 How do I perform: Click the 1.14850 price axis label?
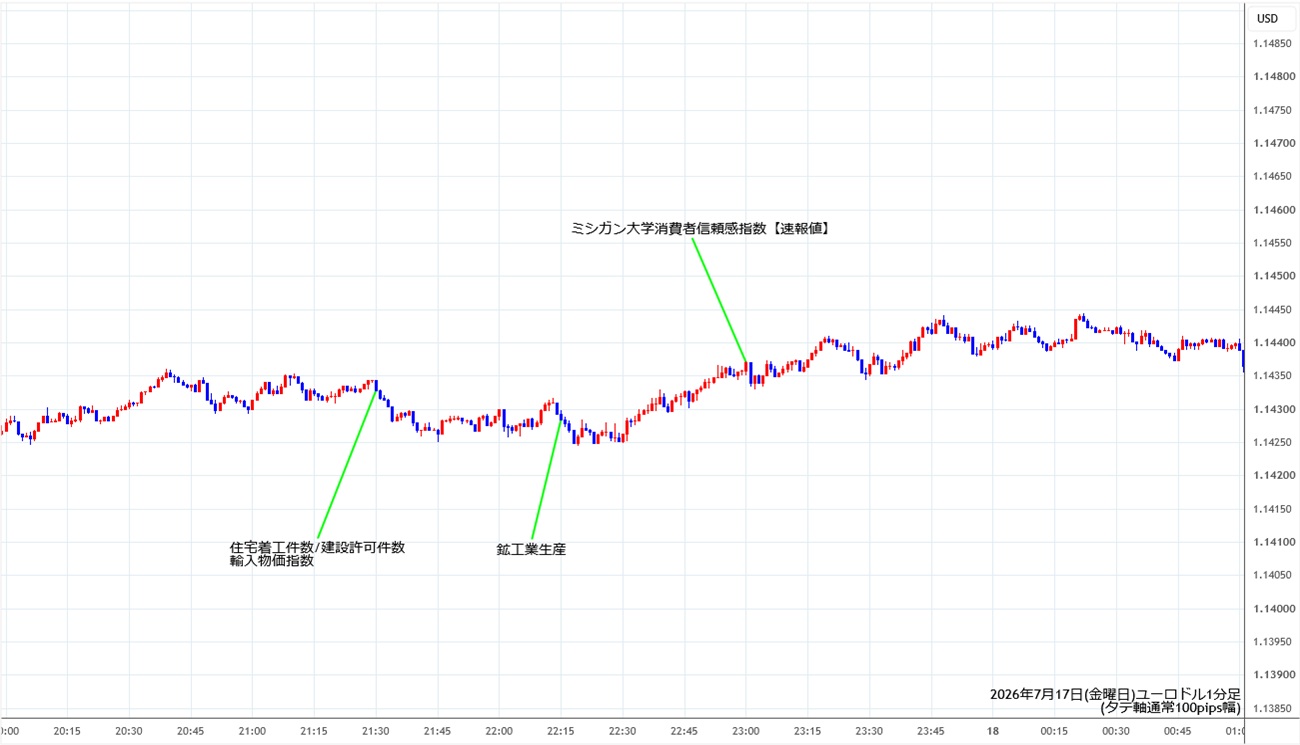point(1271,43)
